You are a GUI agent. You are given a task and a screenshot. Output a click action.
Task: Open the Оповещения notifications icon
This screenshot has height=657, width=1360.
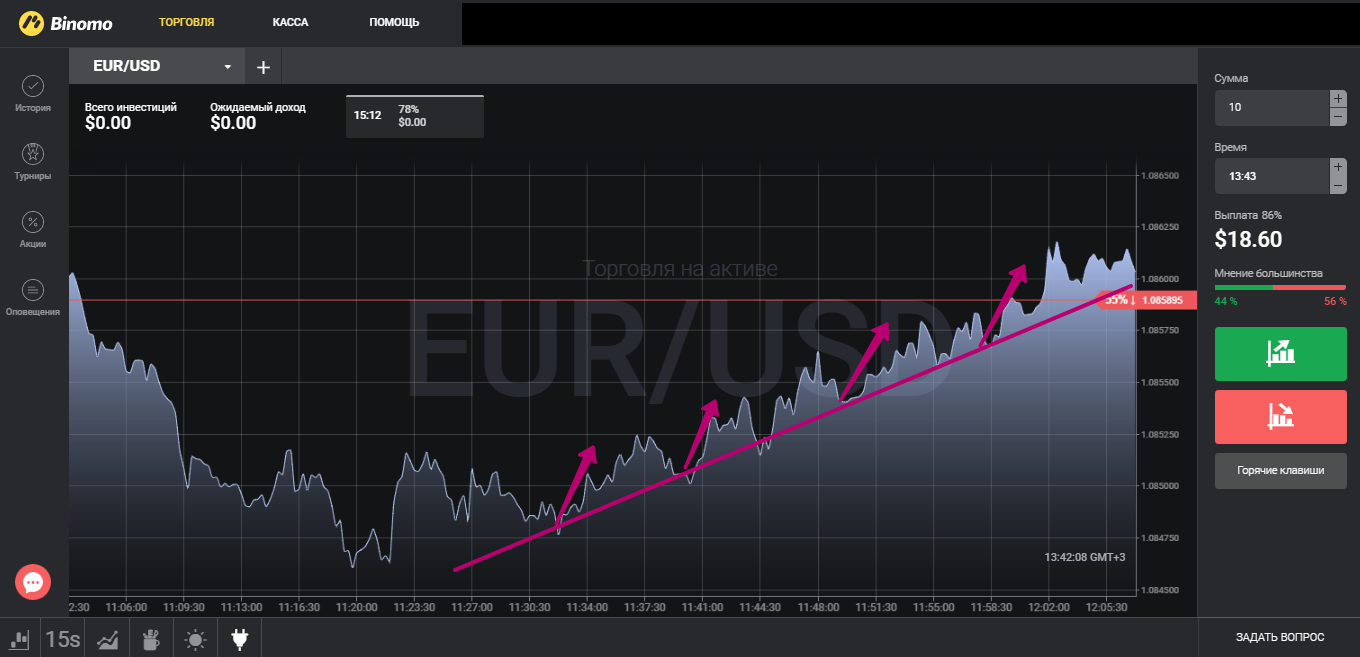coord(33,290)
